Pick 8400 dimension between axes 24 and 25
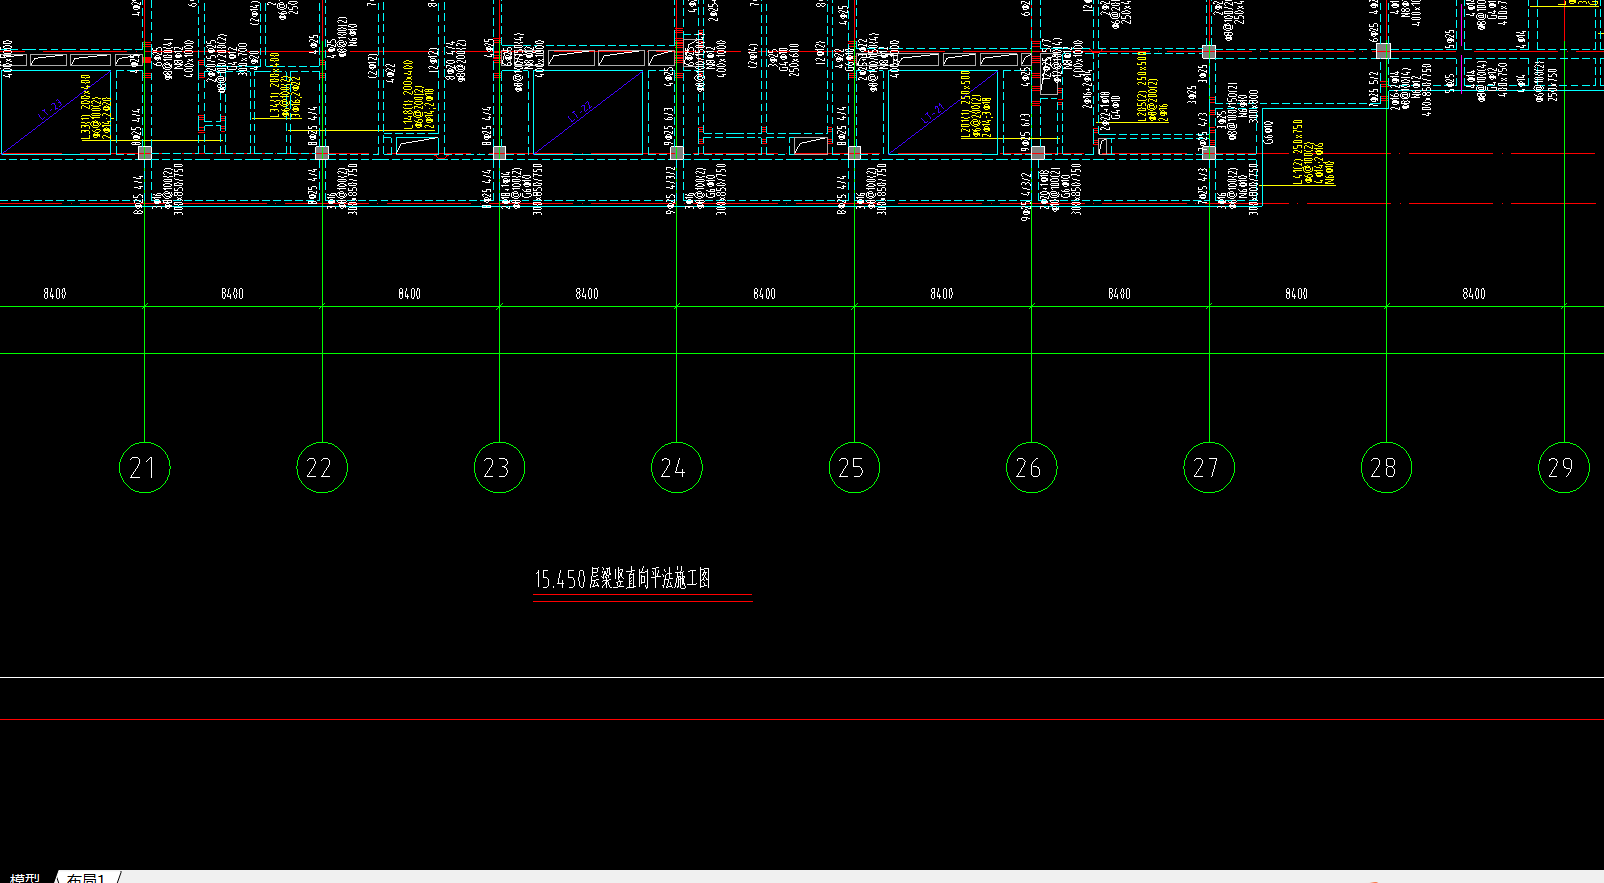This screenshot has width=1604, height=883. click(764, 294)
